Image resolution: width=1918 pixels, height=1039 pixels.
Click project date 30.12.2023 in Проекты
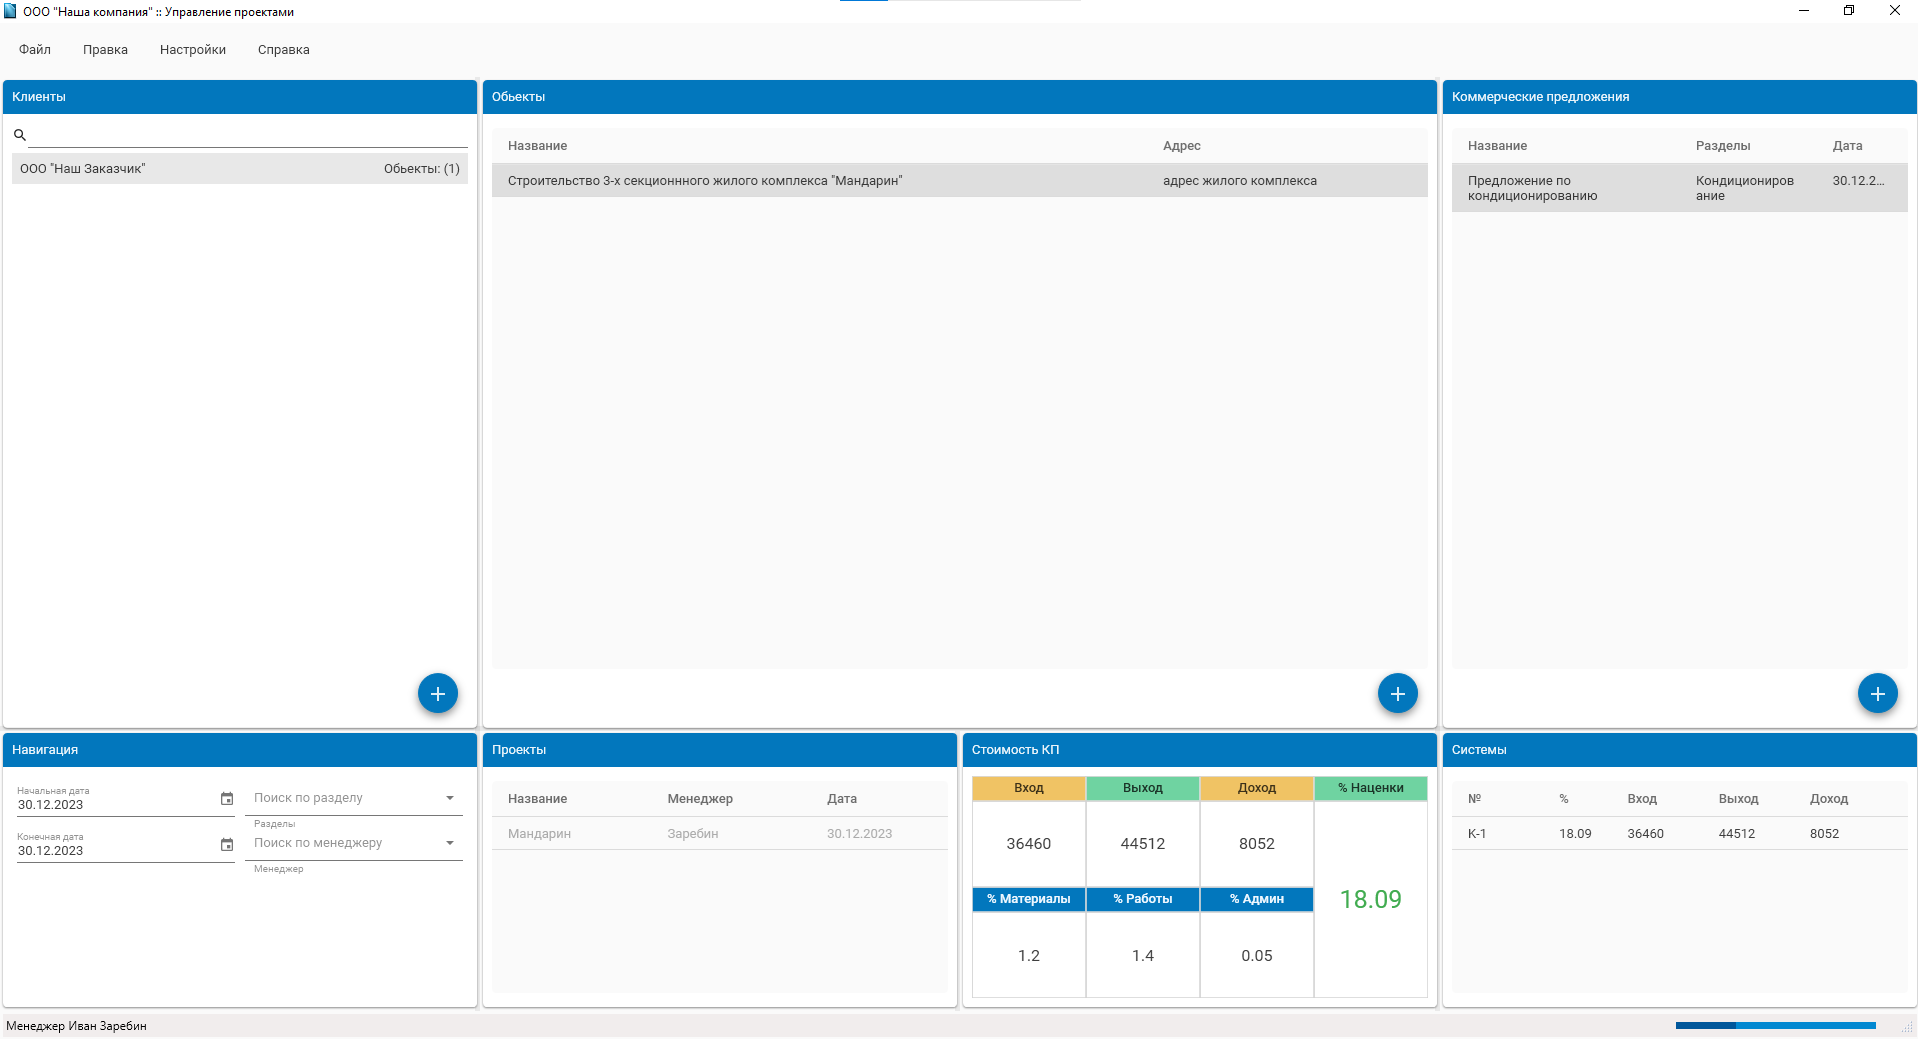859,834
